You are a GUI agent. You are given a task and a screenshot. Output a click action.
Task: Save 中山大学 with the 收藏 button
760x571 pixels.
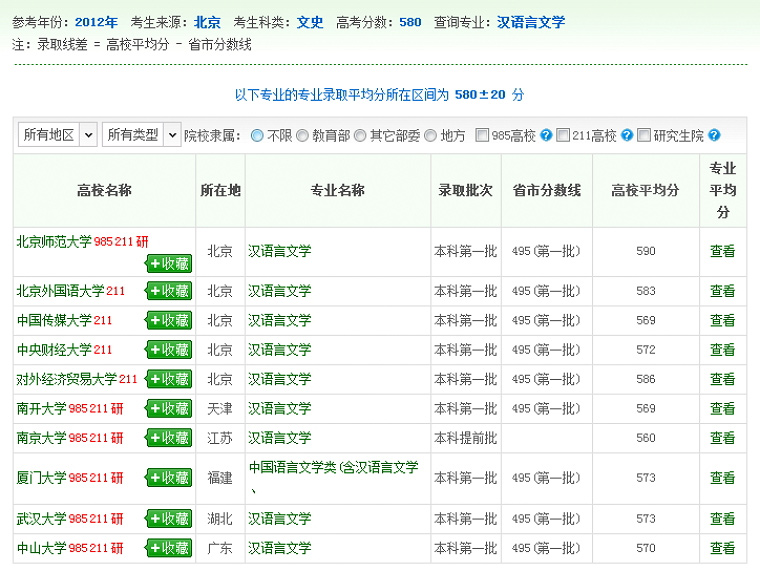pyautogui.click(x=168, y=548)
